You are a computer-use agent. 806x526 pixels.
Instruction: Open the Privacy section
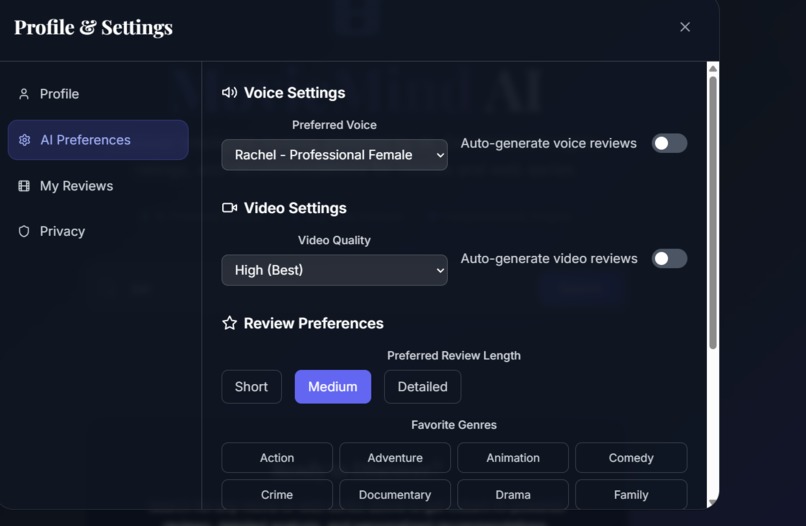coord(98,231)
